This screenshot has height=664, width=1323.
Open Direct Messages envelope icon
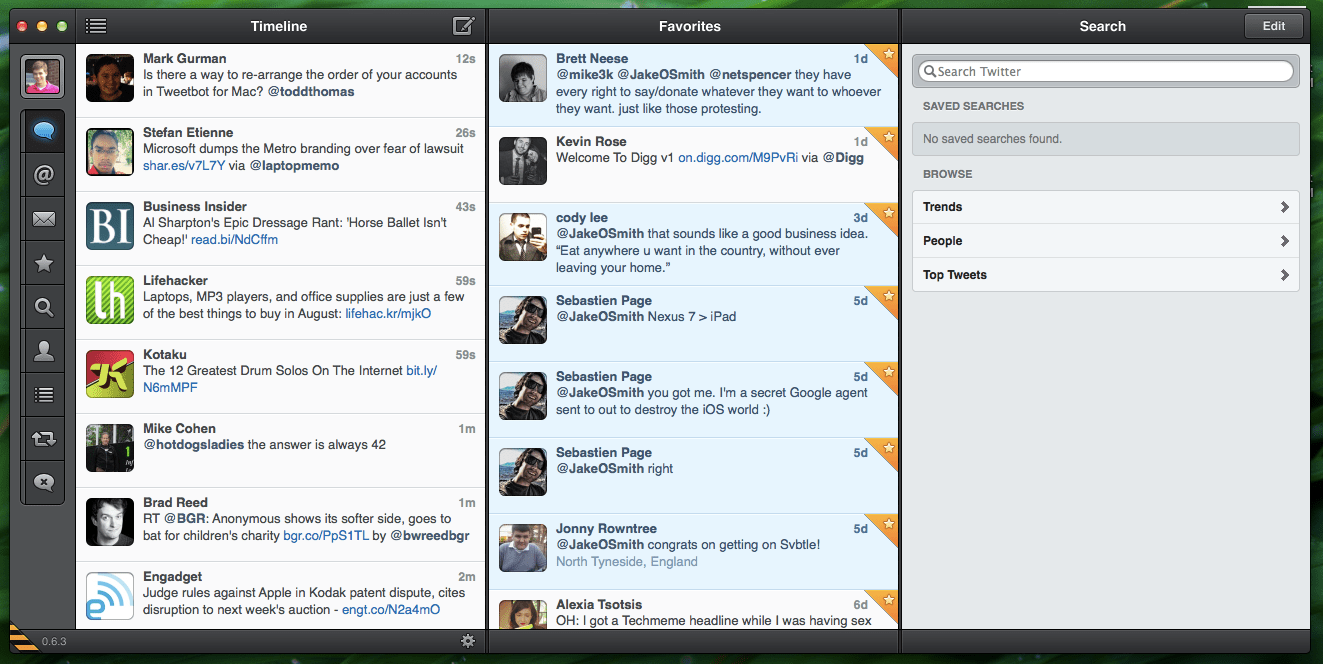point(43,218)
